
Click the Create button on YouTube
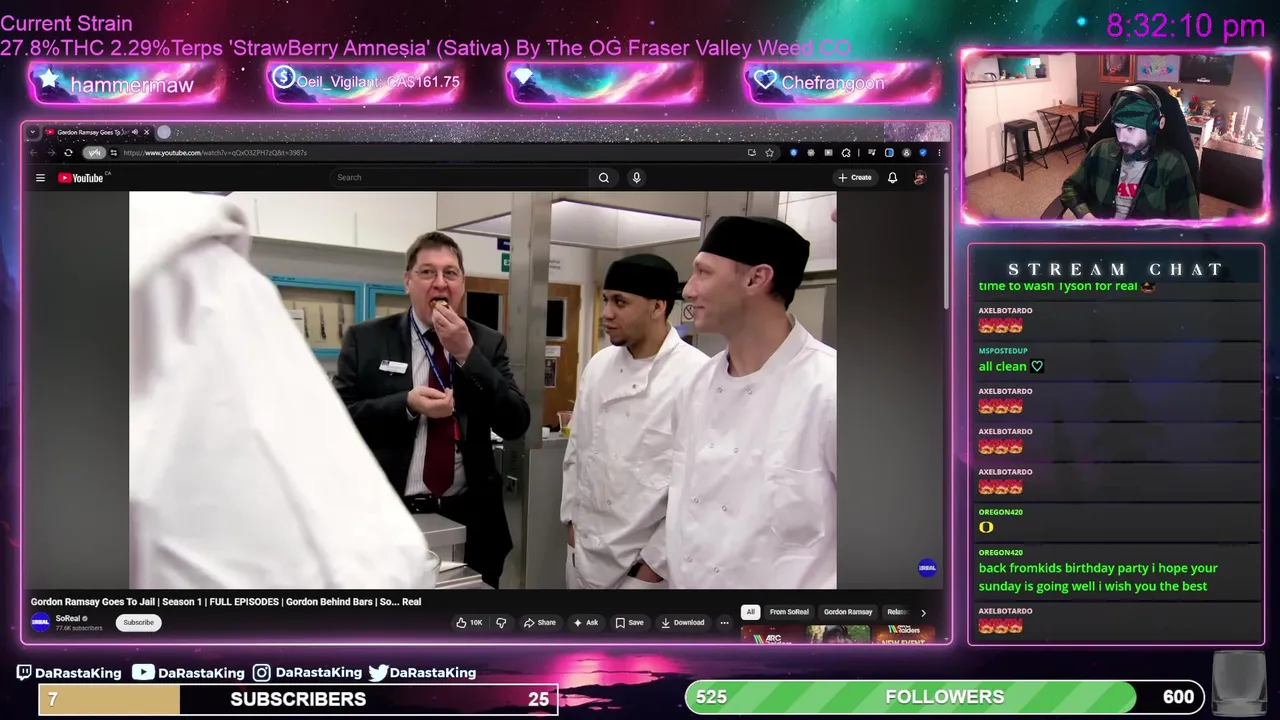click(x=855, y=178)
